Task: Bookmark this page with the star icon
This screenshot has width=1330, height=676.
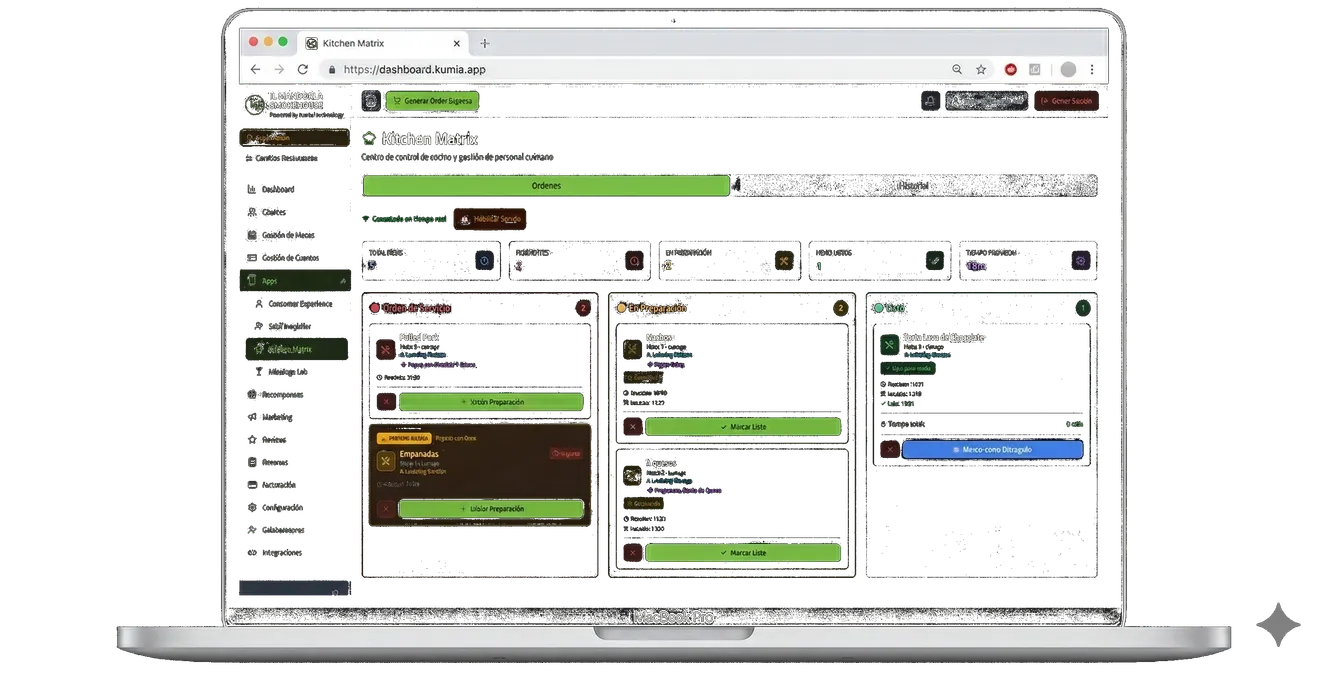Action: [981, 70]
